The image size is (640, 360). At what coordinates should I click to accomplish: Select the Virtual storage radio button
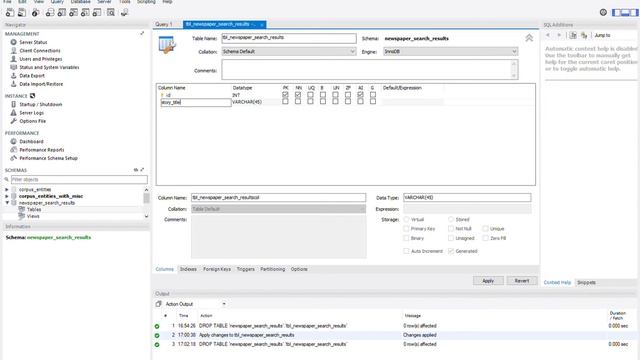pos(406,220)
